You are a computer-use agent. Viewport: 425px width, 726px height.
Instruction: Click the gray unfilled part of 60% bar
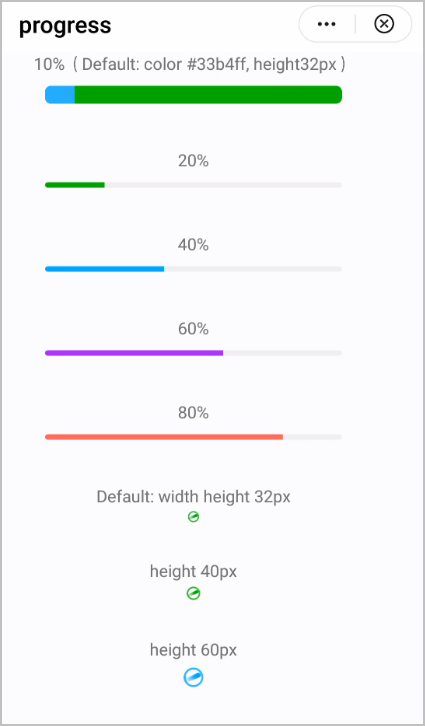282,353
